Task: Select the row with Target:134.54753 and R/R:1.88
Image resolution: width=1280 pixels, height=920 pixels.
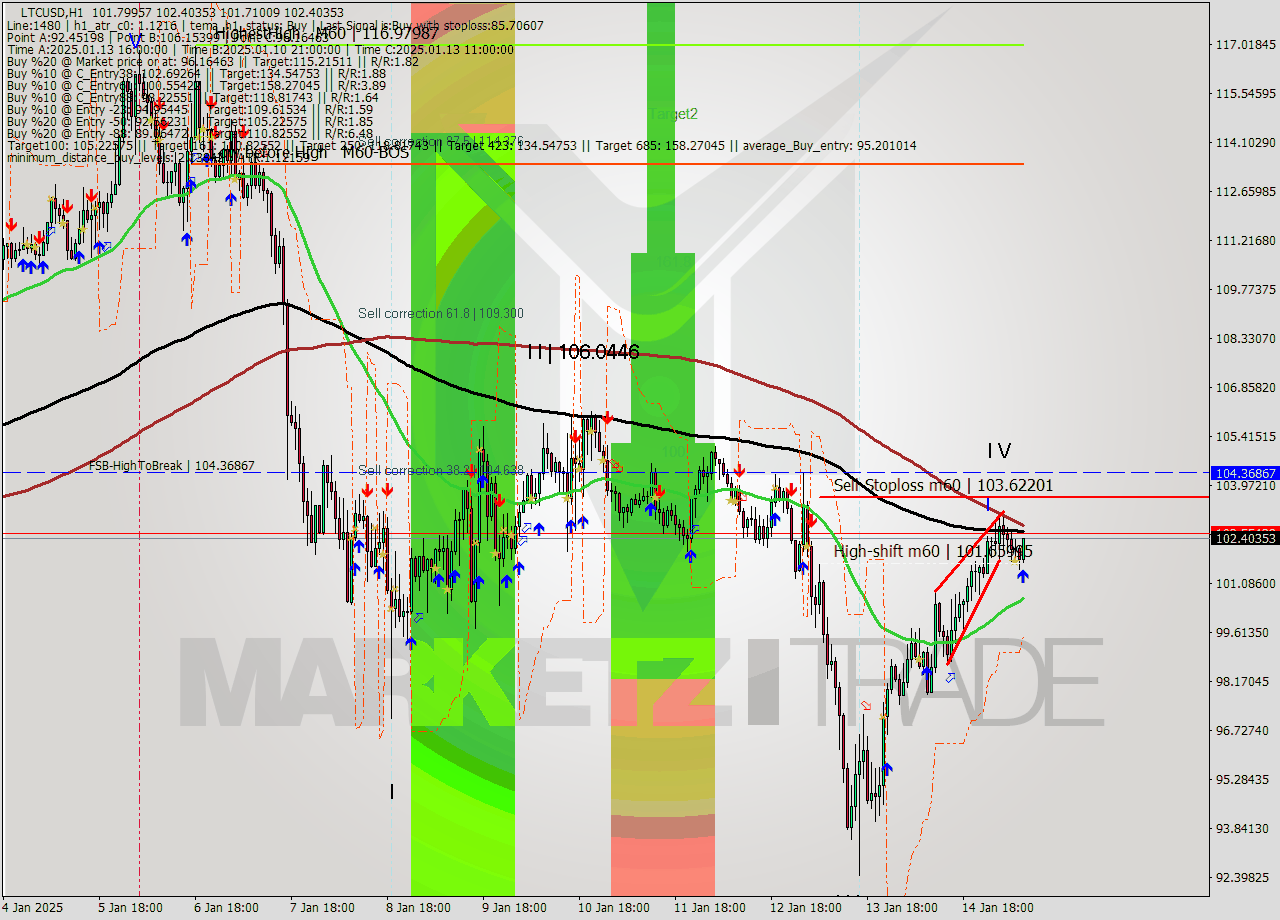Action: pyautogui.click(x=196, y=73)
